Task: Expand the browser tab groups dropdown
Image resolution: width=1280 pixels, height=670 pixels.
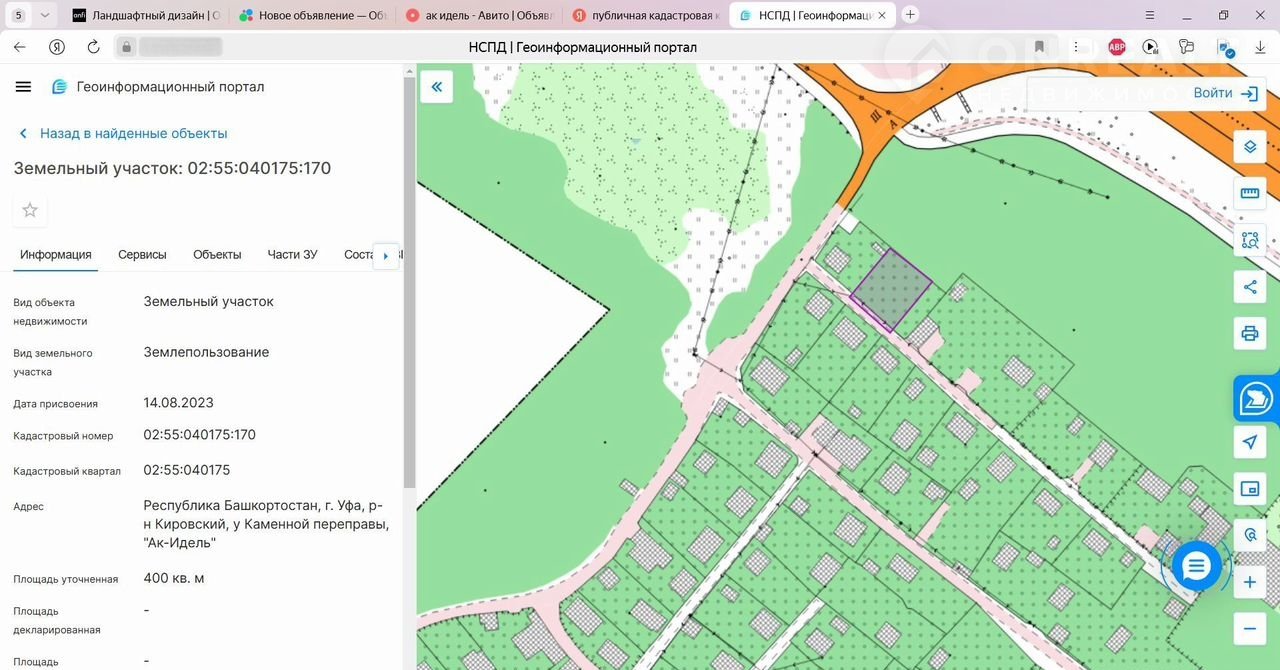Action: 45,15
